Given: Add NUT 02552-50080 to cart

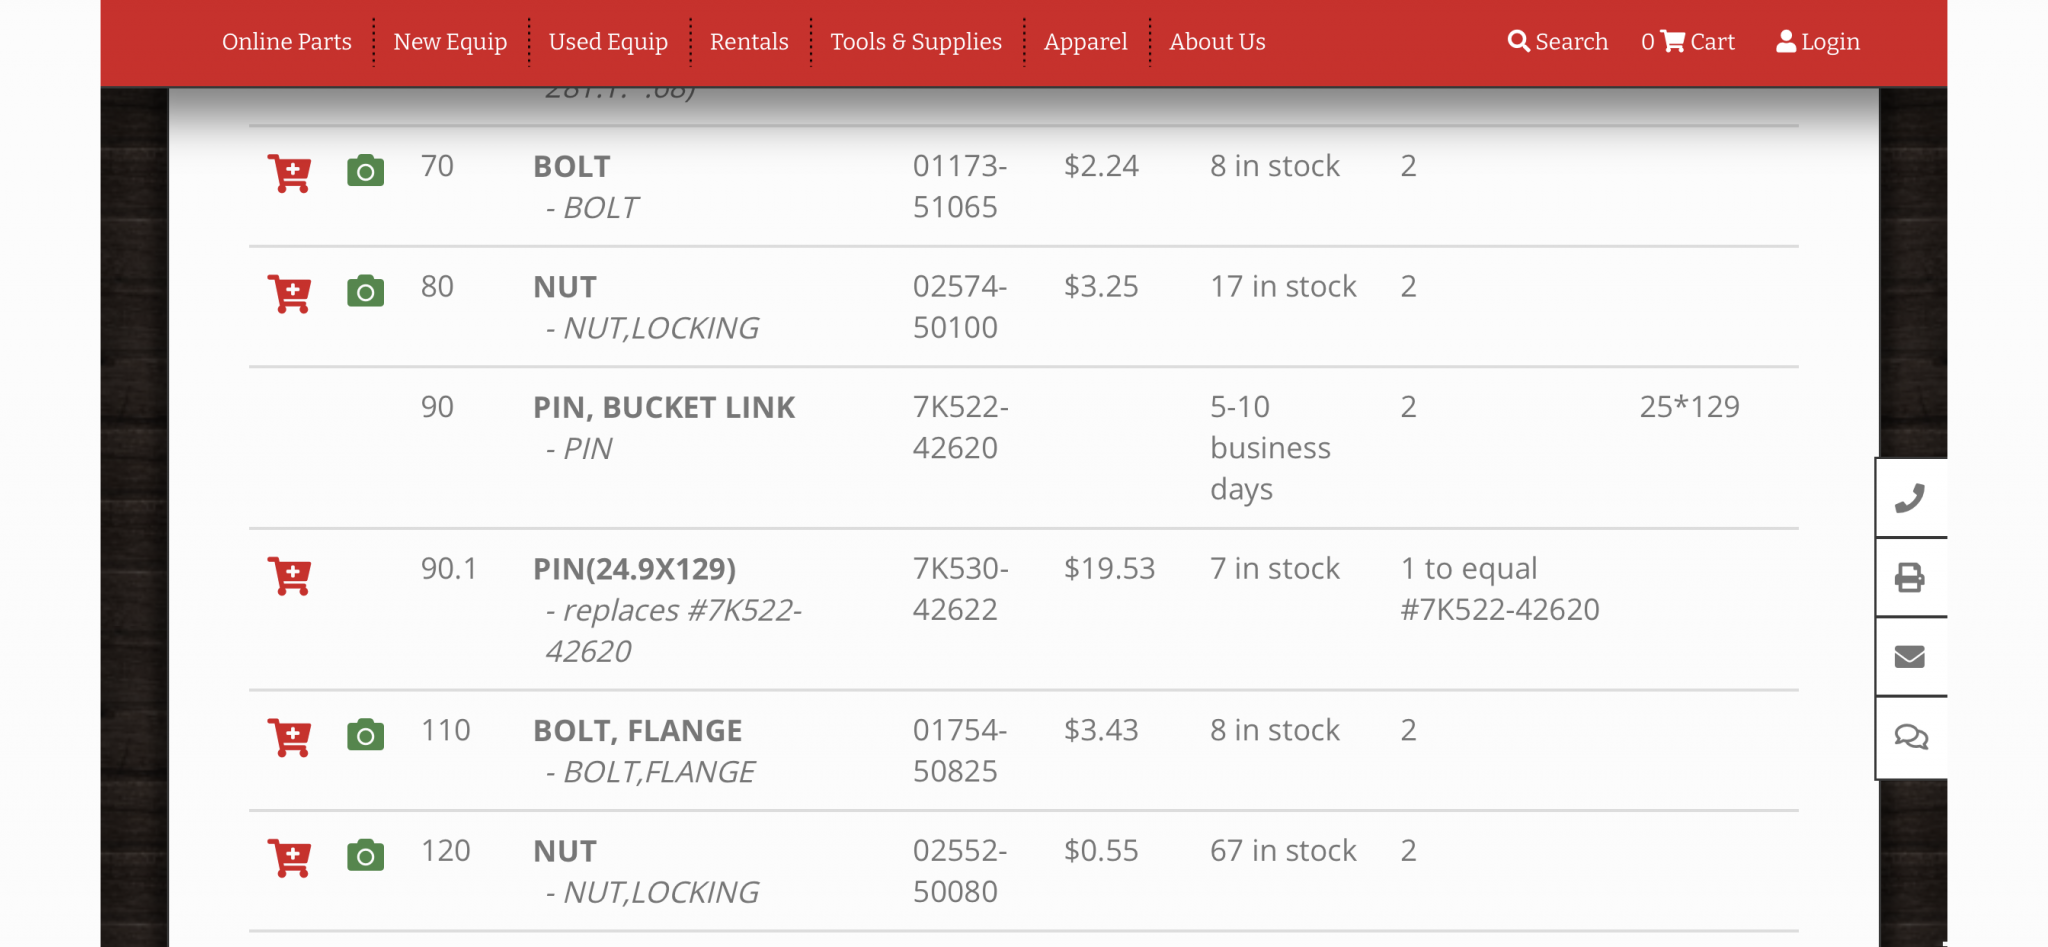Looking at the screenshot, I should tap(290, 858).
